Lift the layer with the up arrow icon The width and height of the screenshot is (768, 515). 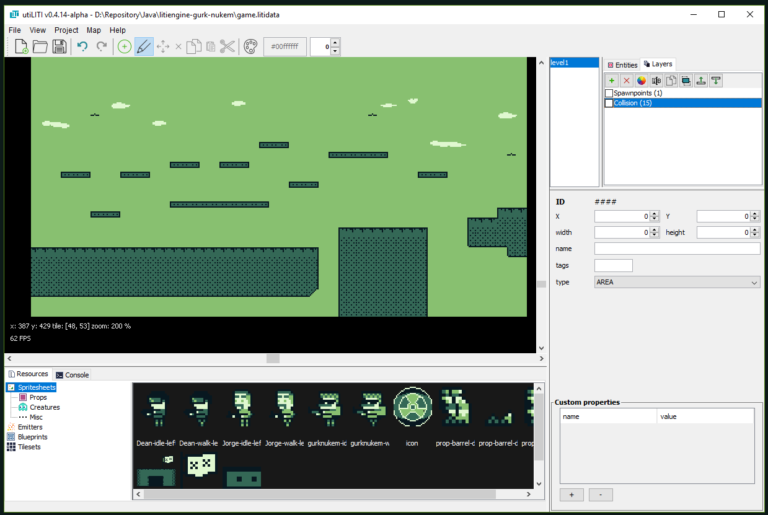pos(701,80)
